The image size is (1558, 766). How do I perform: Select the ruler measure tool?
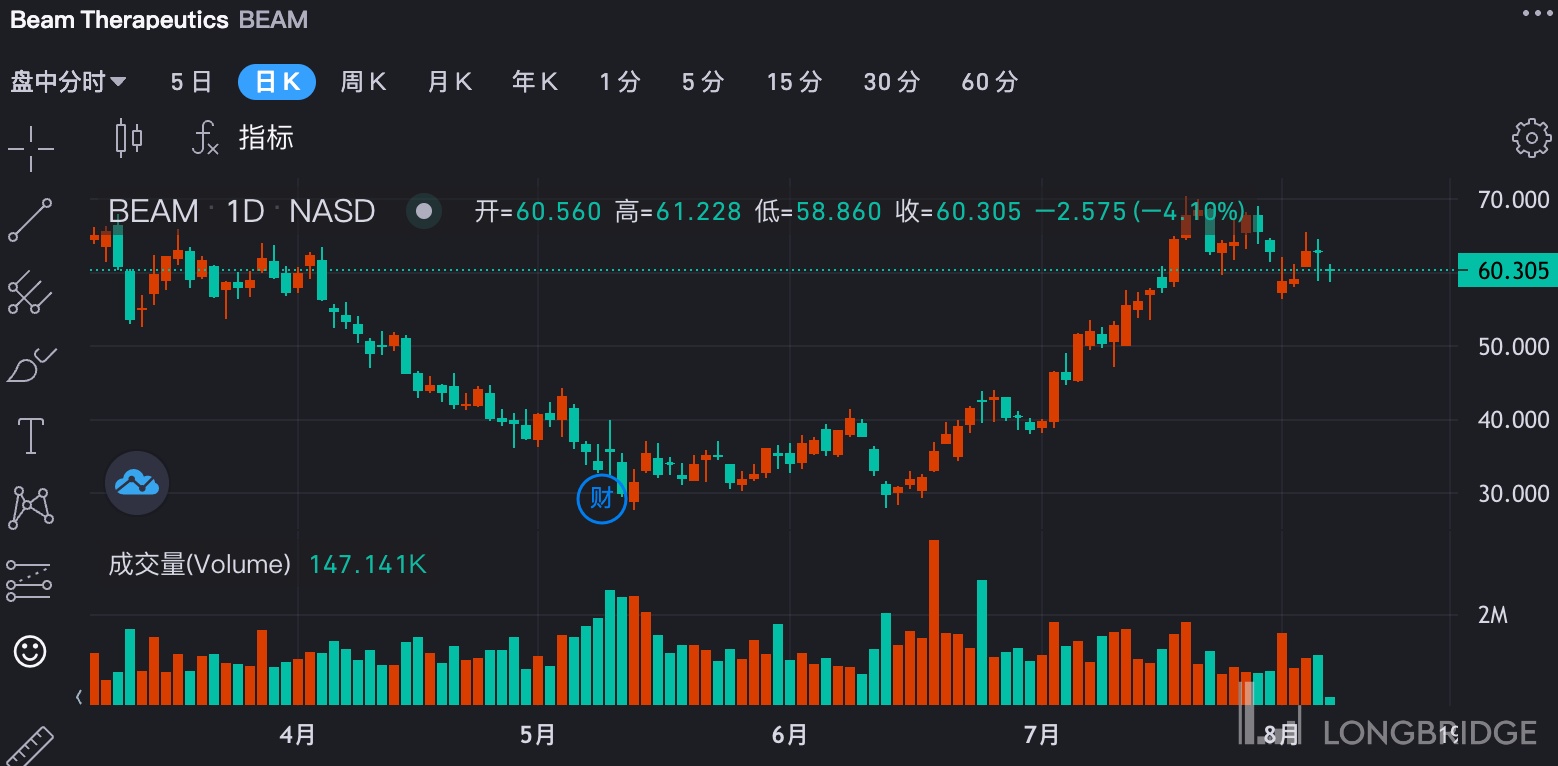tap(28, 746)
